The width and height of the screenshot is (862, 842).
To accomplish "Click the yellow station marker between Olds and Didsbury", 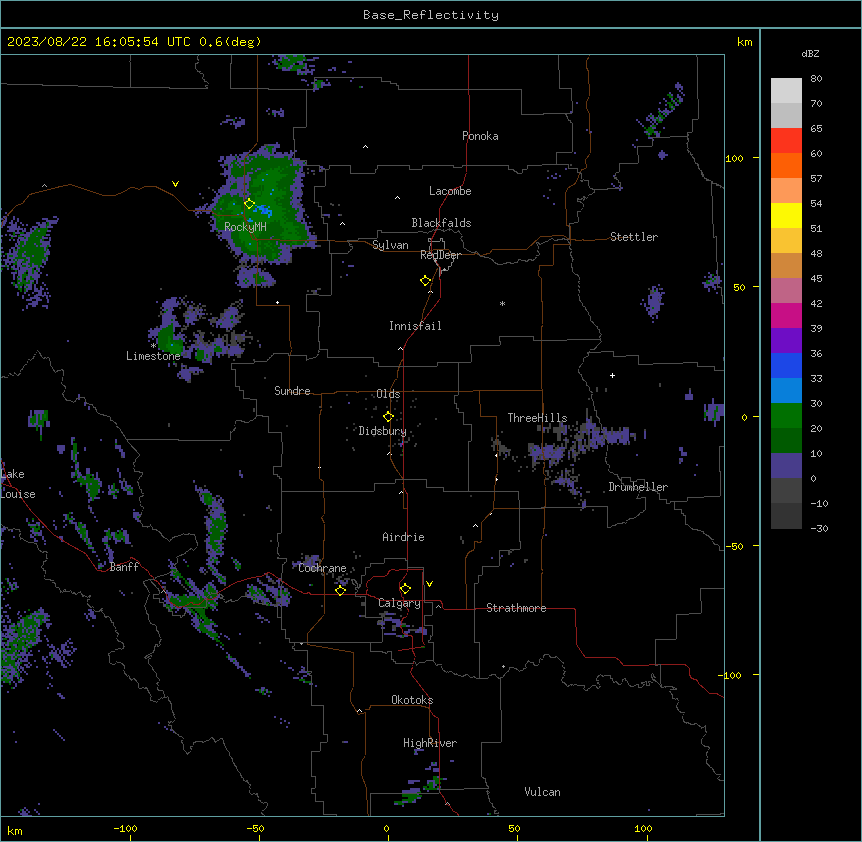I will pos(388,417).
